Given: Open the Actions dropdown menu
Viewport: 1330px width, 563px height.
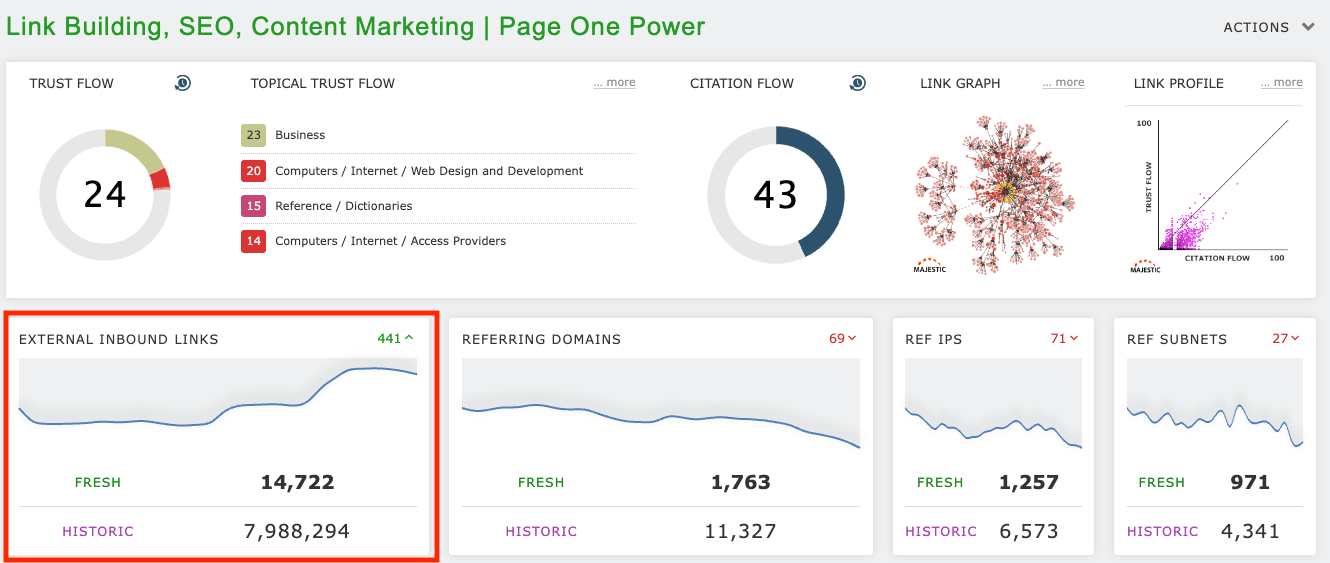Looking at the screenshot, I should pyautogui.click(x=1268, y=27).
